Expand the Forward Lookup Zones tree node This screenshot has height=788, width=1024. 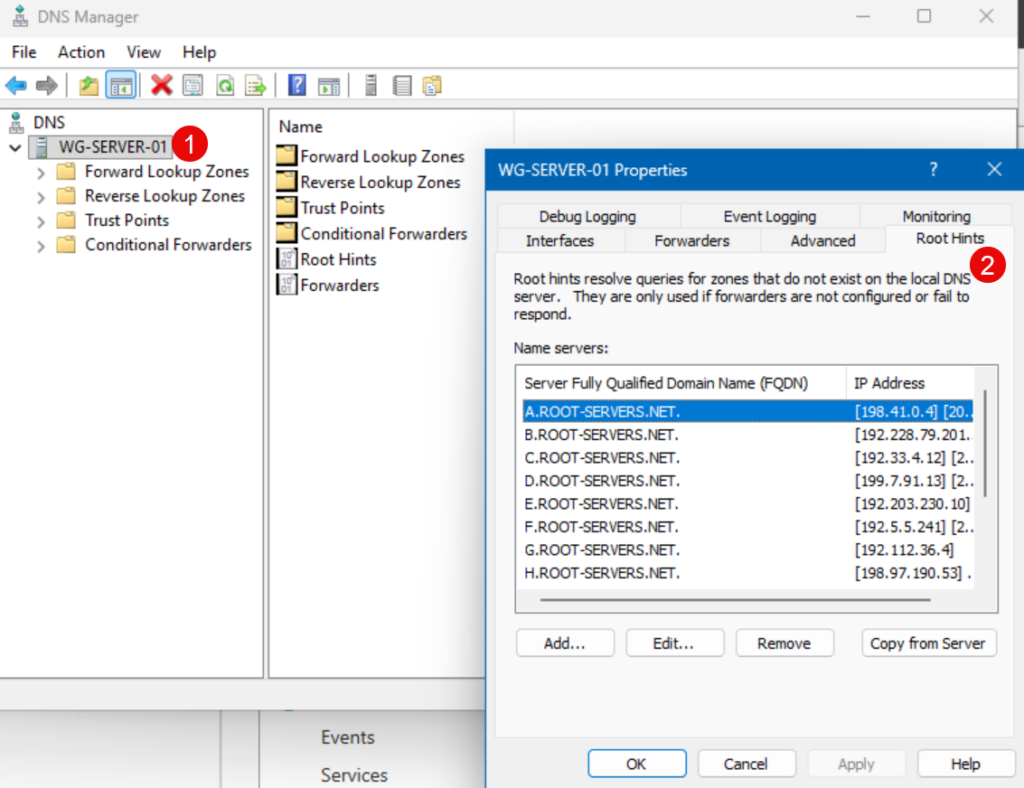pyautogui.click(x=41, y=172)
